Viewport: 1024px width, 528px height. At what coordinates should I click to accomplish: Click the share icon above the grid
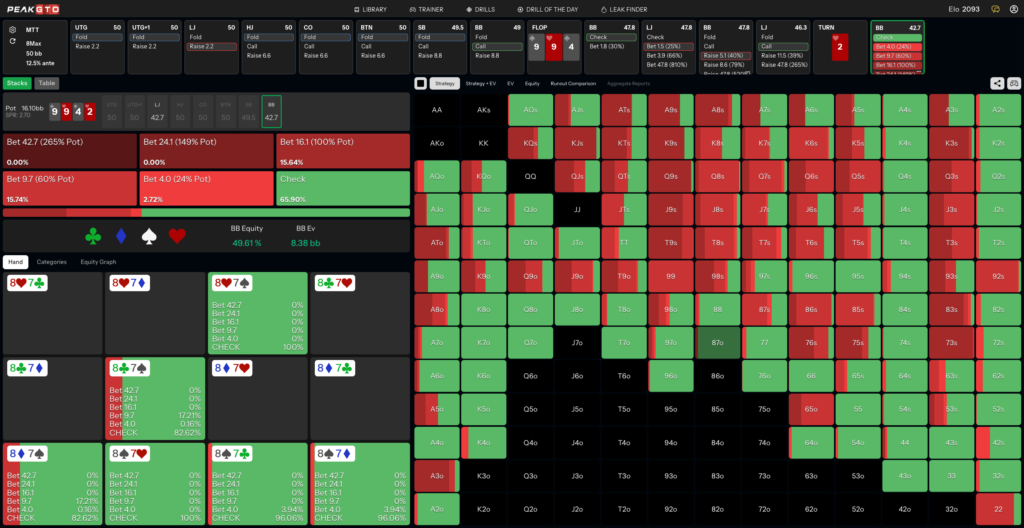tap(997, 83)
